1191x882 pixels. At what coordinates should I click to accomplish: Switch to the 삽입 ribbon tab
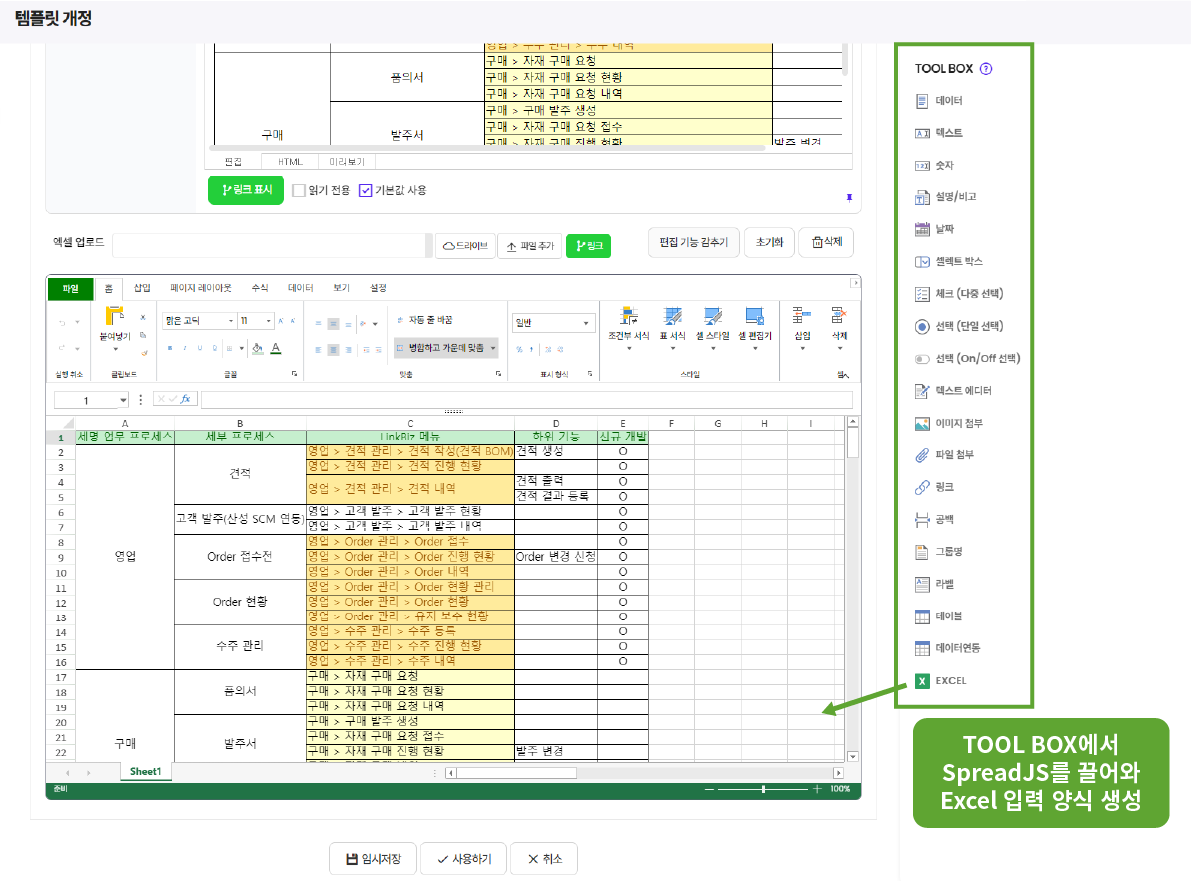142,288
